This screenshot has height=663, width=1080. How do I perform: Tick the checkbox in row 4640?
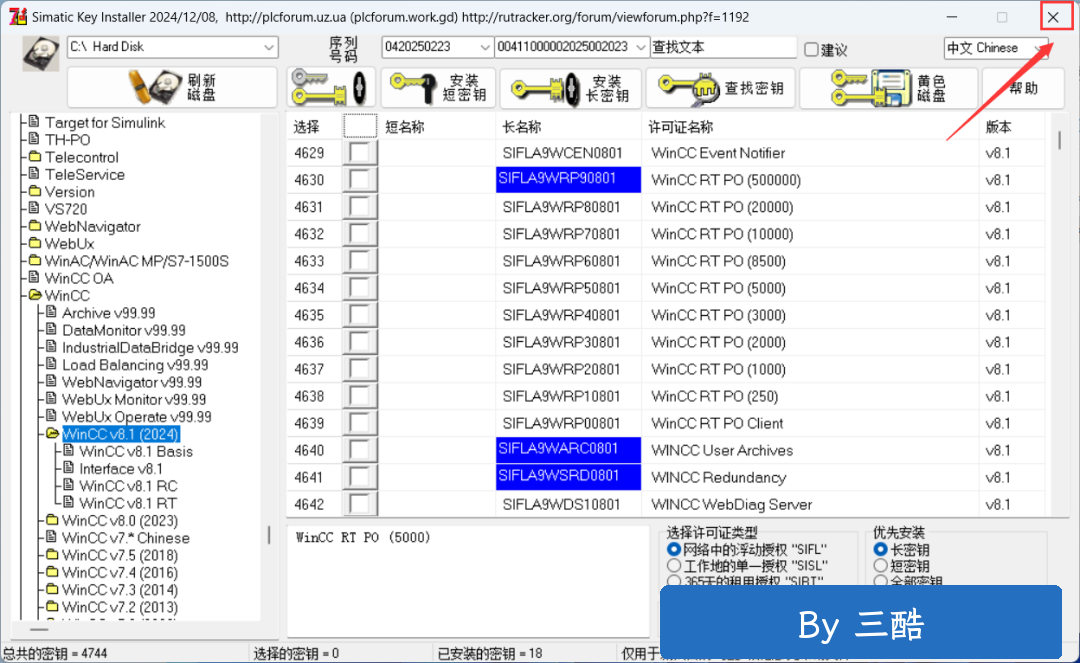(x=360, y=450)
